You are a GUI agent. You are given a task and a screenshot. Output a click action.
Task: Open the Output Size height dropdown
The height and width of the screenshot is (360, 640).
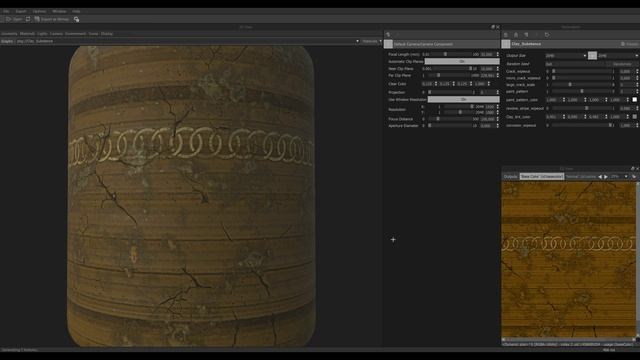[618, 56]
